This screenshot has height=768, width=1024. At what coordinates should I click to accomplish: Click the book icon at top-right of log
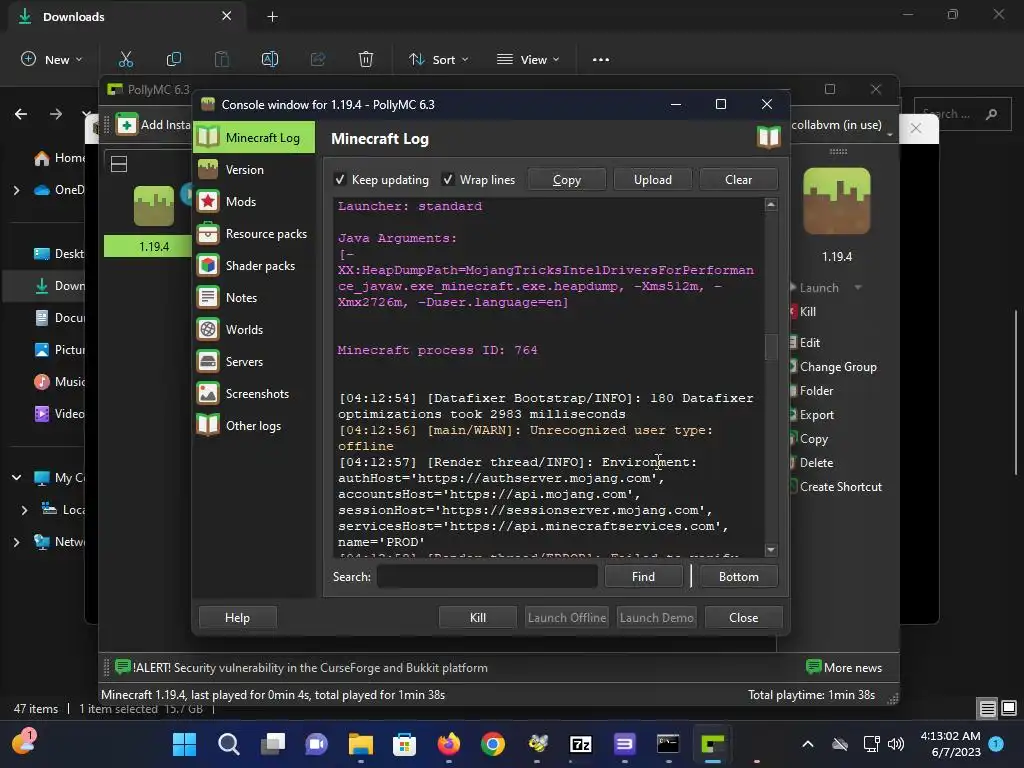click(x=769, y=138)
